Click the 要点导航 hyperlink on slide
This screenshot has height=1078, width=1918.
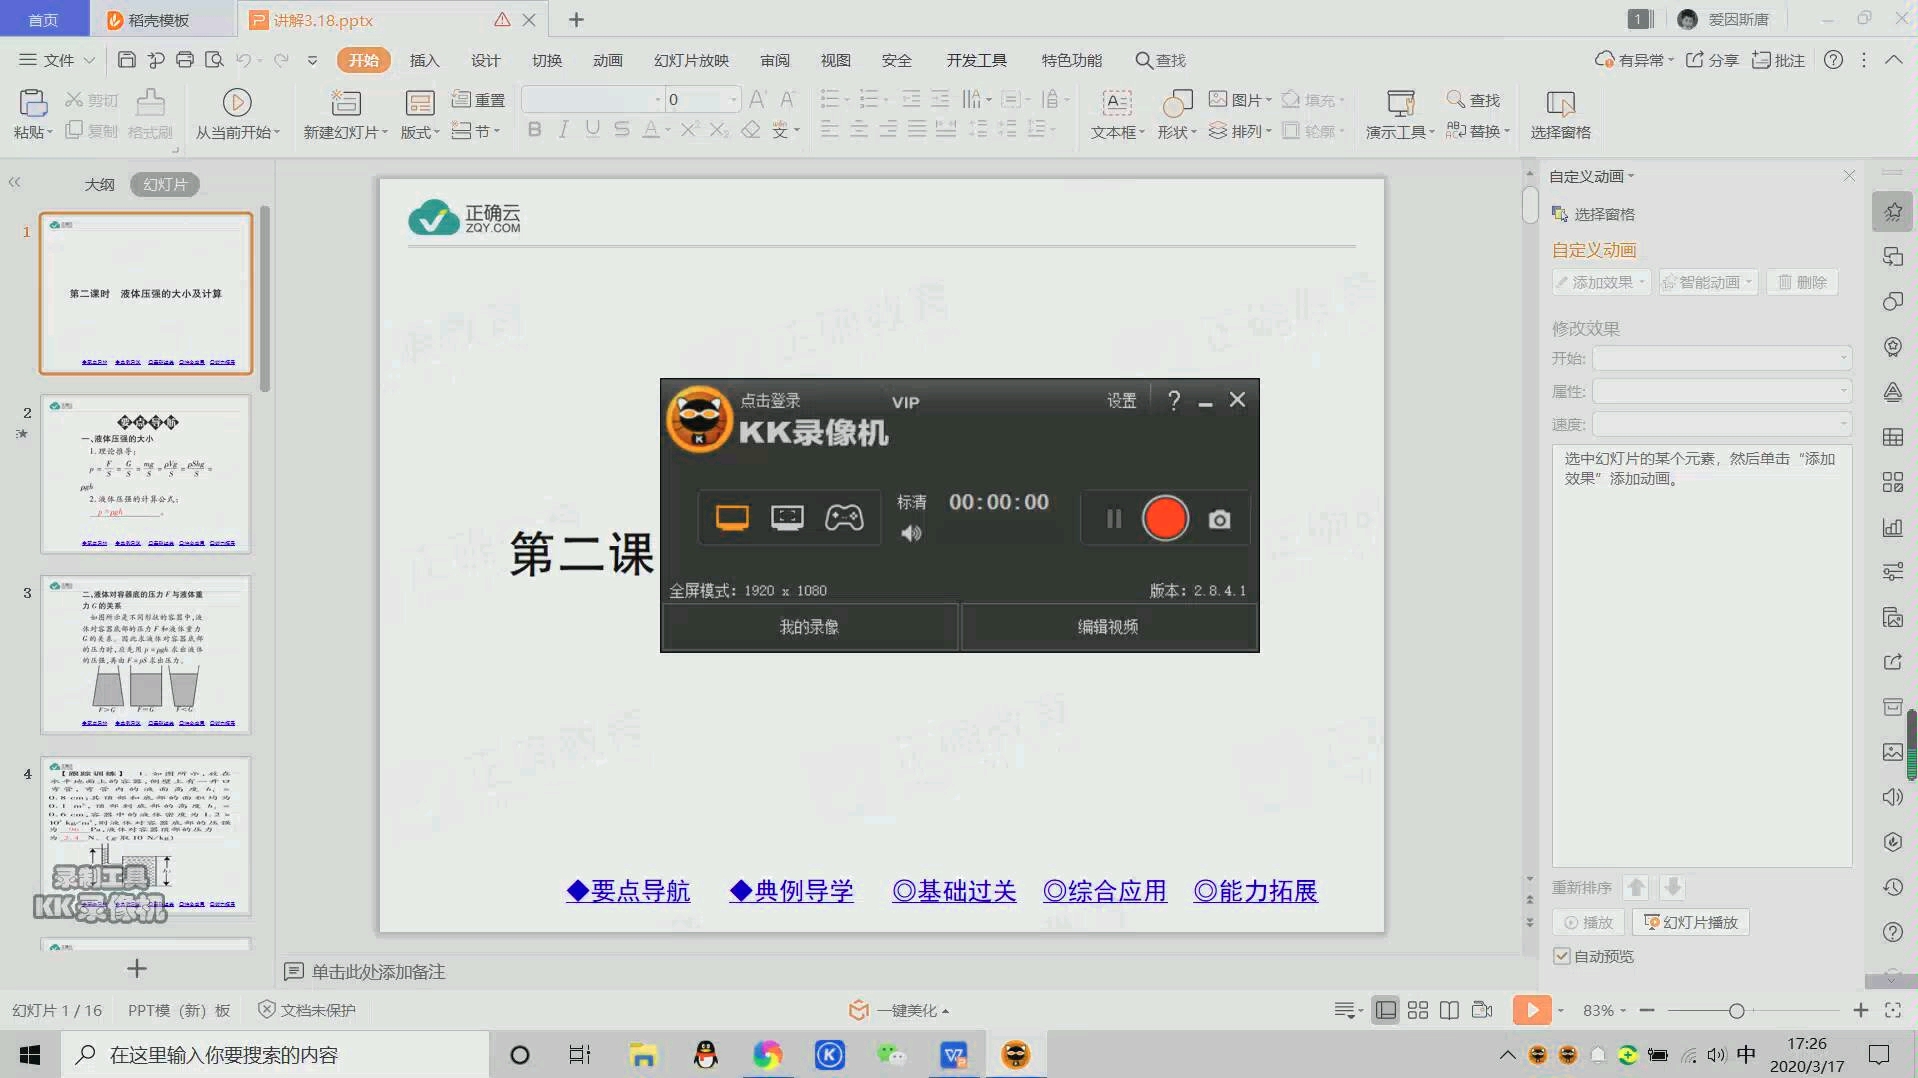[628, 891]
